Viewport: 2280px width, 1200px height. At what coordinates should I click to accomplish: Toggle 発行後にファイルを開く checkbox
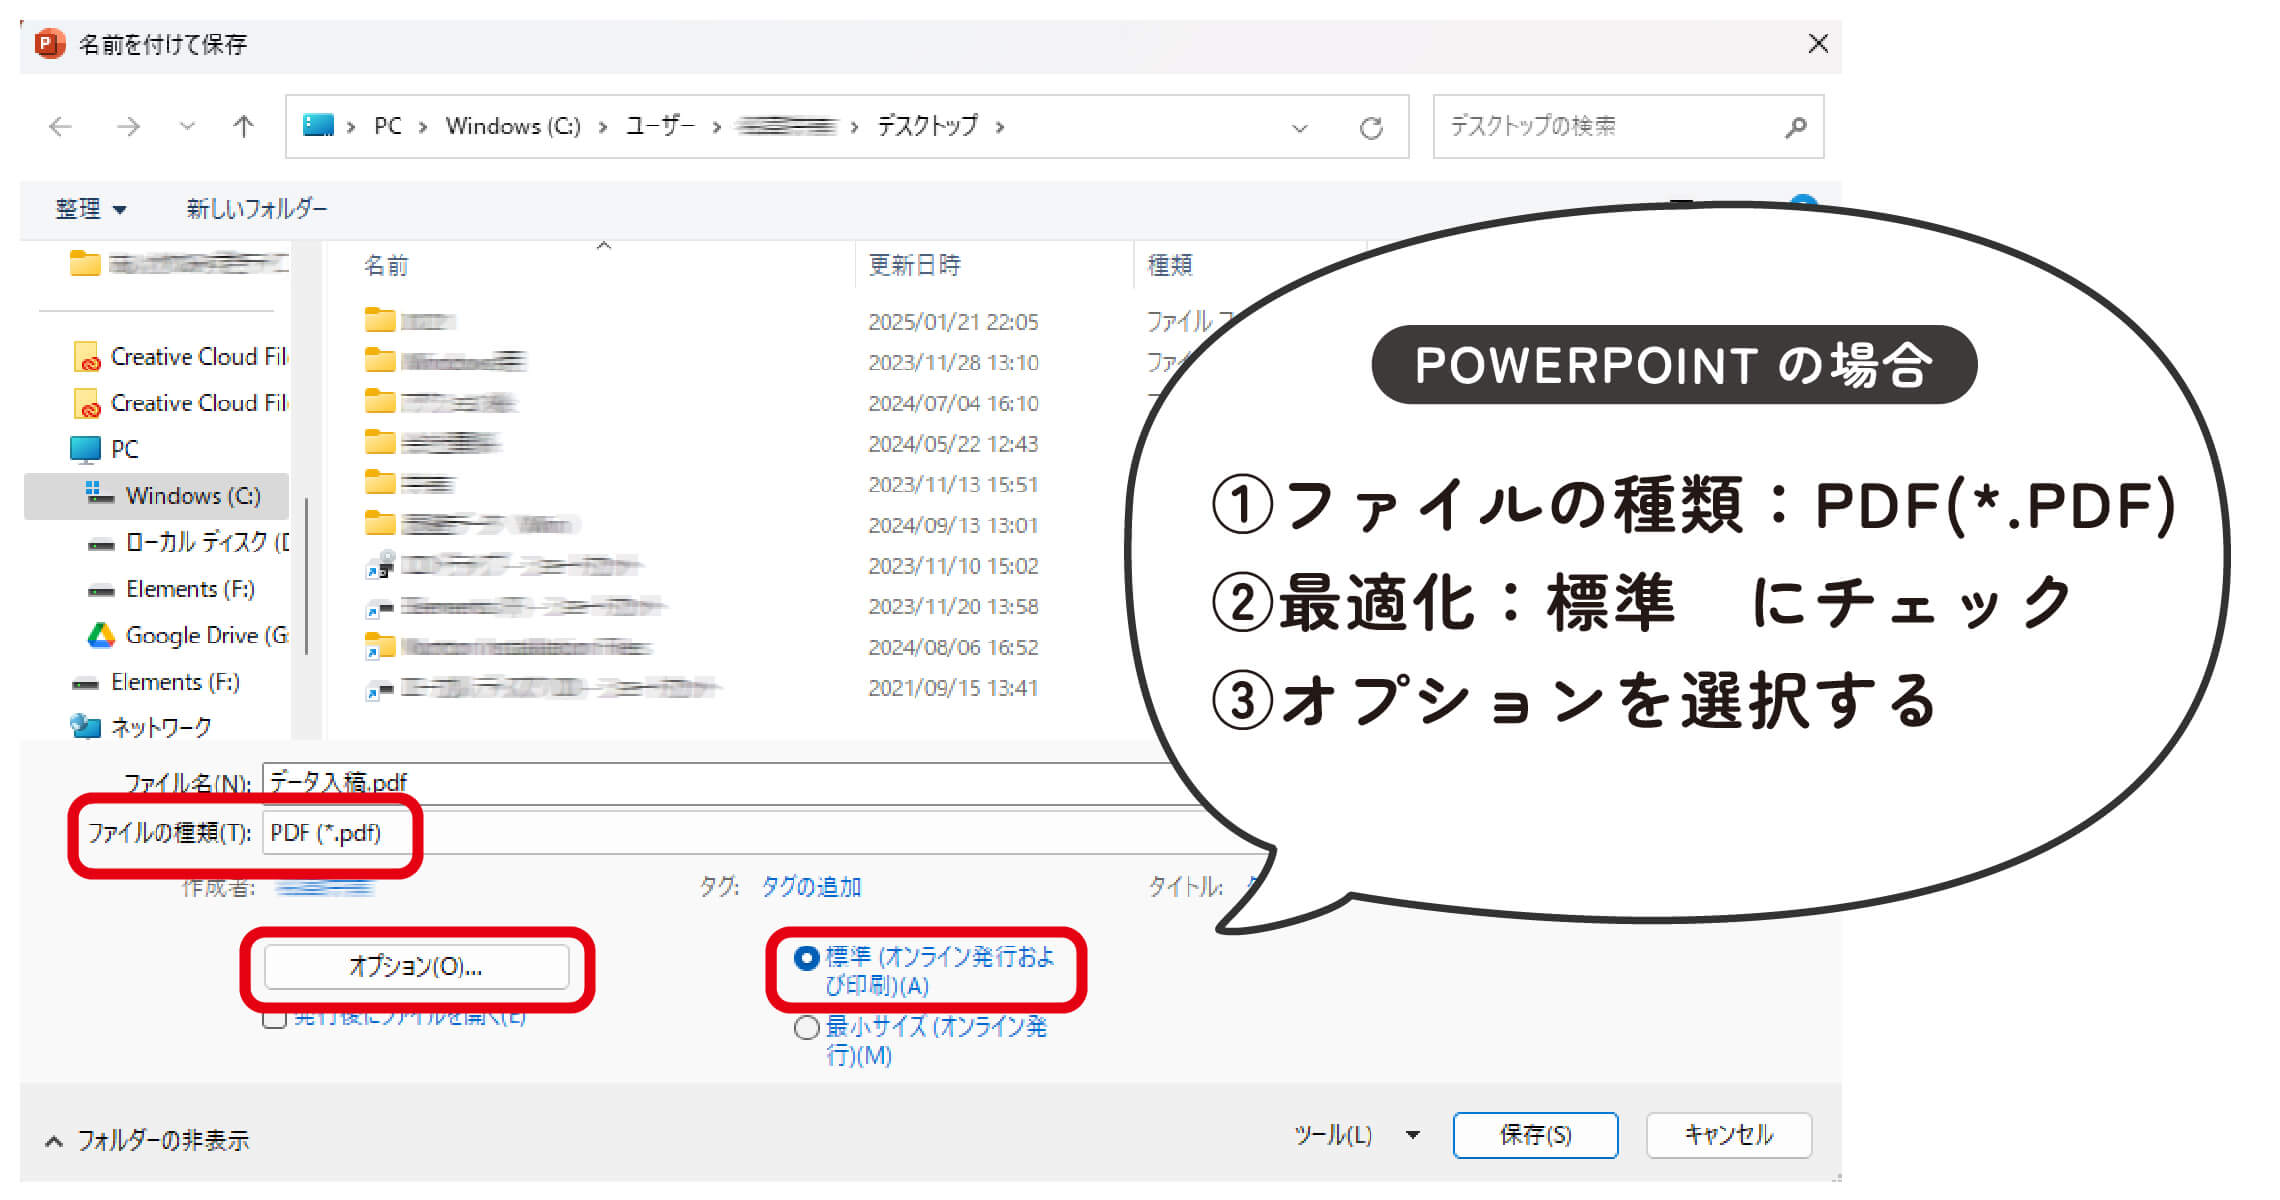pos(274,1019)
